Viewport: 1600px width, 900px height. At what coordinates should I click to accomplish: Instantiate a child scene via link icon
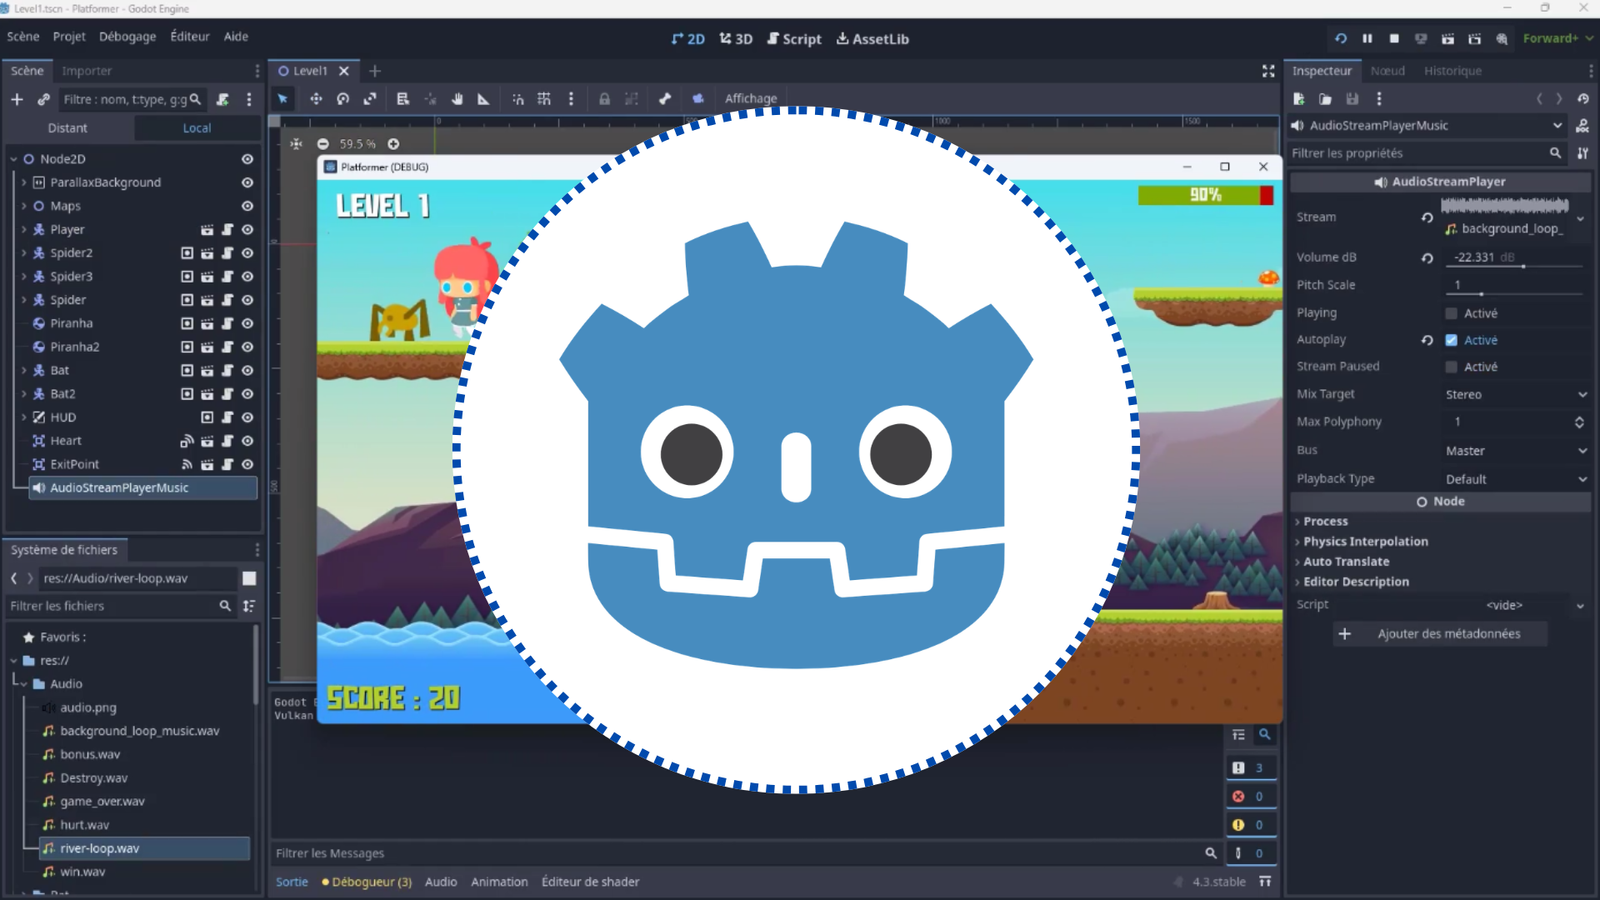[43, 99]
